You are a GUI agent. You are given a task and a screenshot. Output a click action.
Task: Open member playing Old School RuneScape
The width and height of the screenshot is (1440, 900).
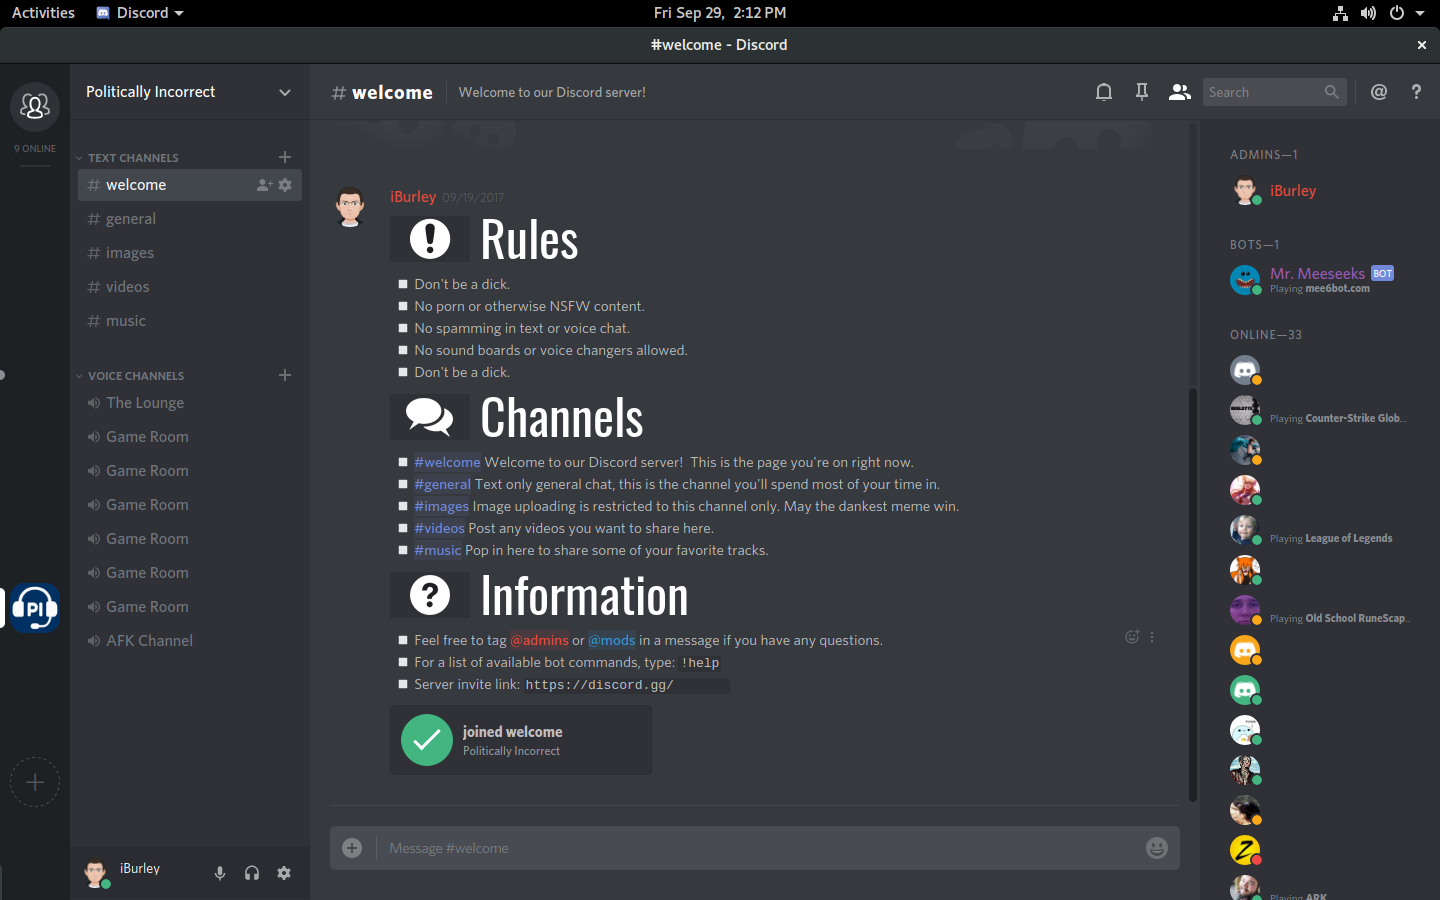pyautogui.click(x=1320, y=610)
